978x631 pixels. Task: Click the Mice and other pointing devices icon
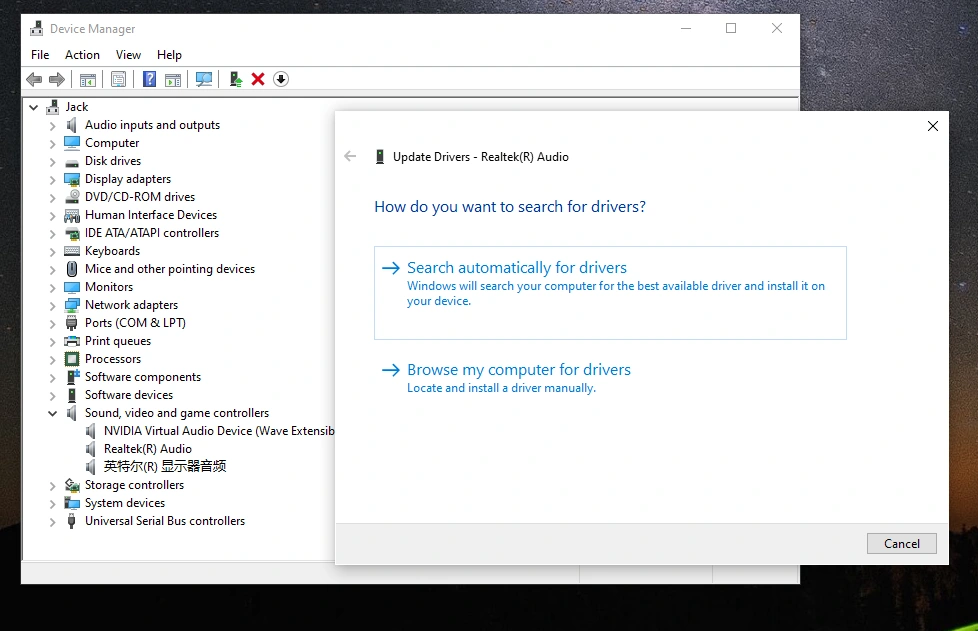coord(72,269)
